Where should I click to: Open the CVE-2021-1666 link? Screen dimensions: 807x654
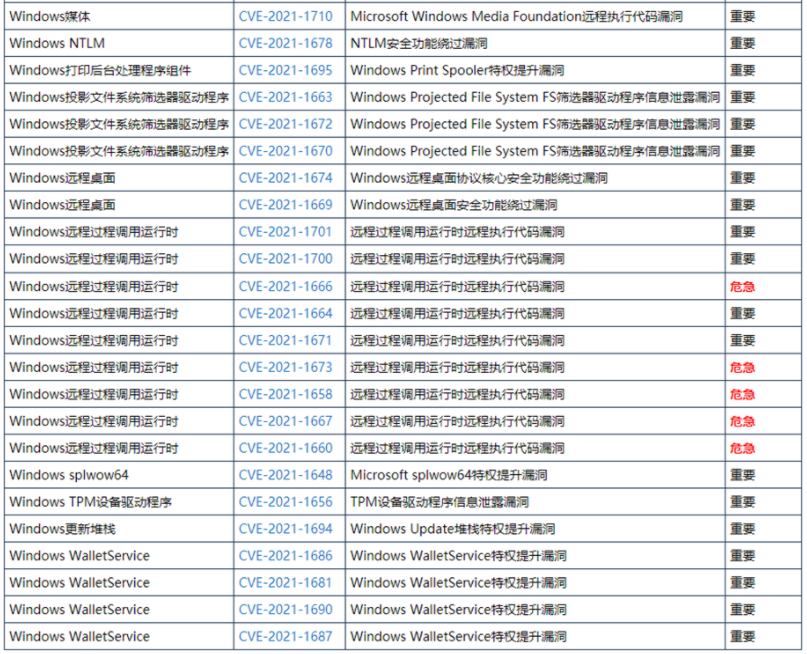click(286, 286)
